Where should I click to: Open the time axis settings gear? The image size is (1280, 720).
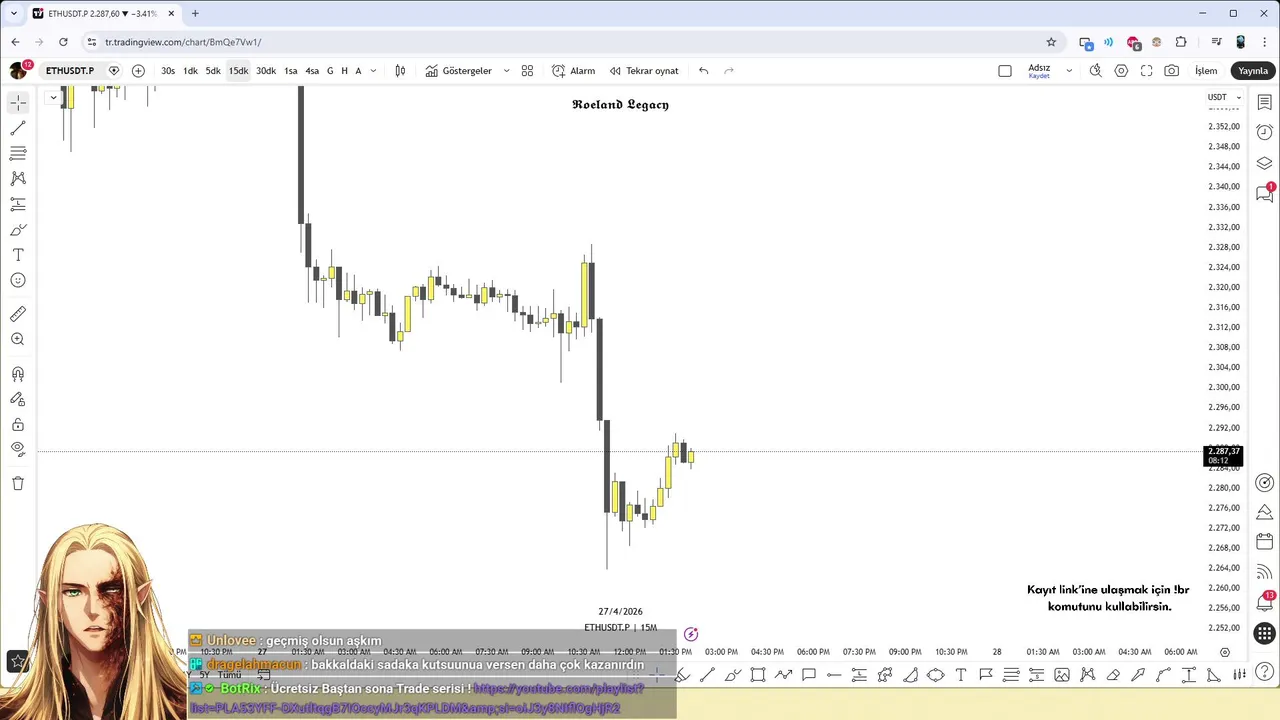point(1225,652)
